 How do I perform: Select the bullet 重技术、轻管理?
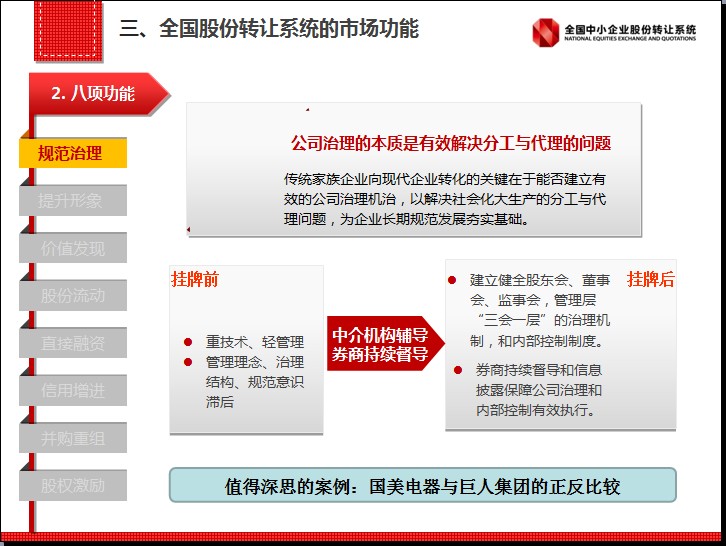[x=255, y=342]
